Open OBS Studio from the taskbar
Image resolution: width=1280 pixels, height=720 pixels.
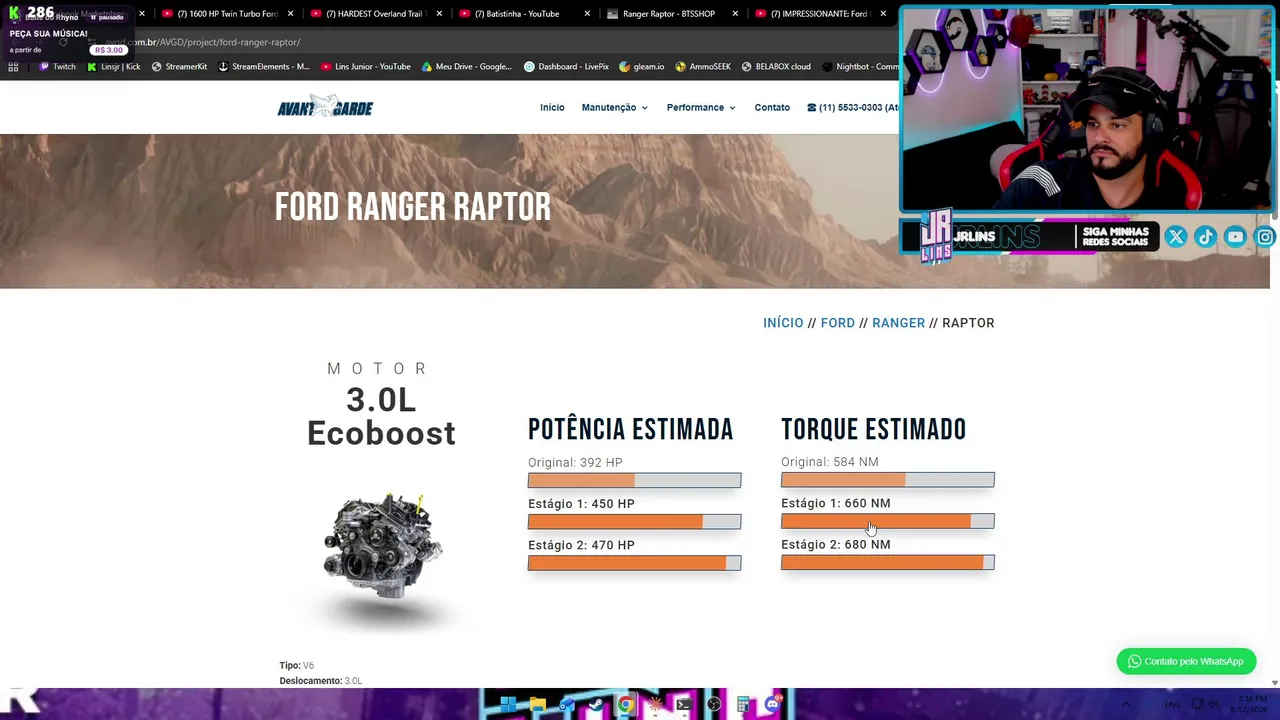click(x=713, y=704)
